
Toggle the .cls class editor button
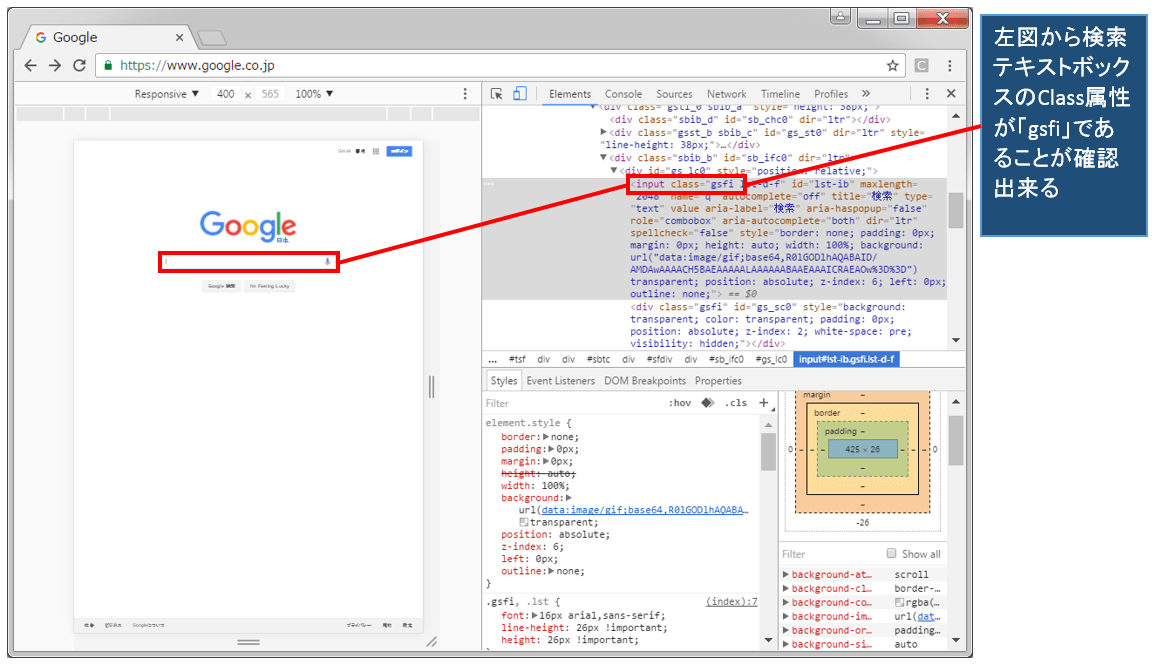tap(736, 403)
